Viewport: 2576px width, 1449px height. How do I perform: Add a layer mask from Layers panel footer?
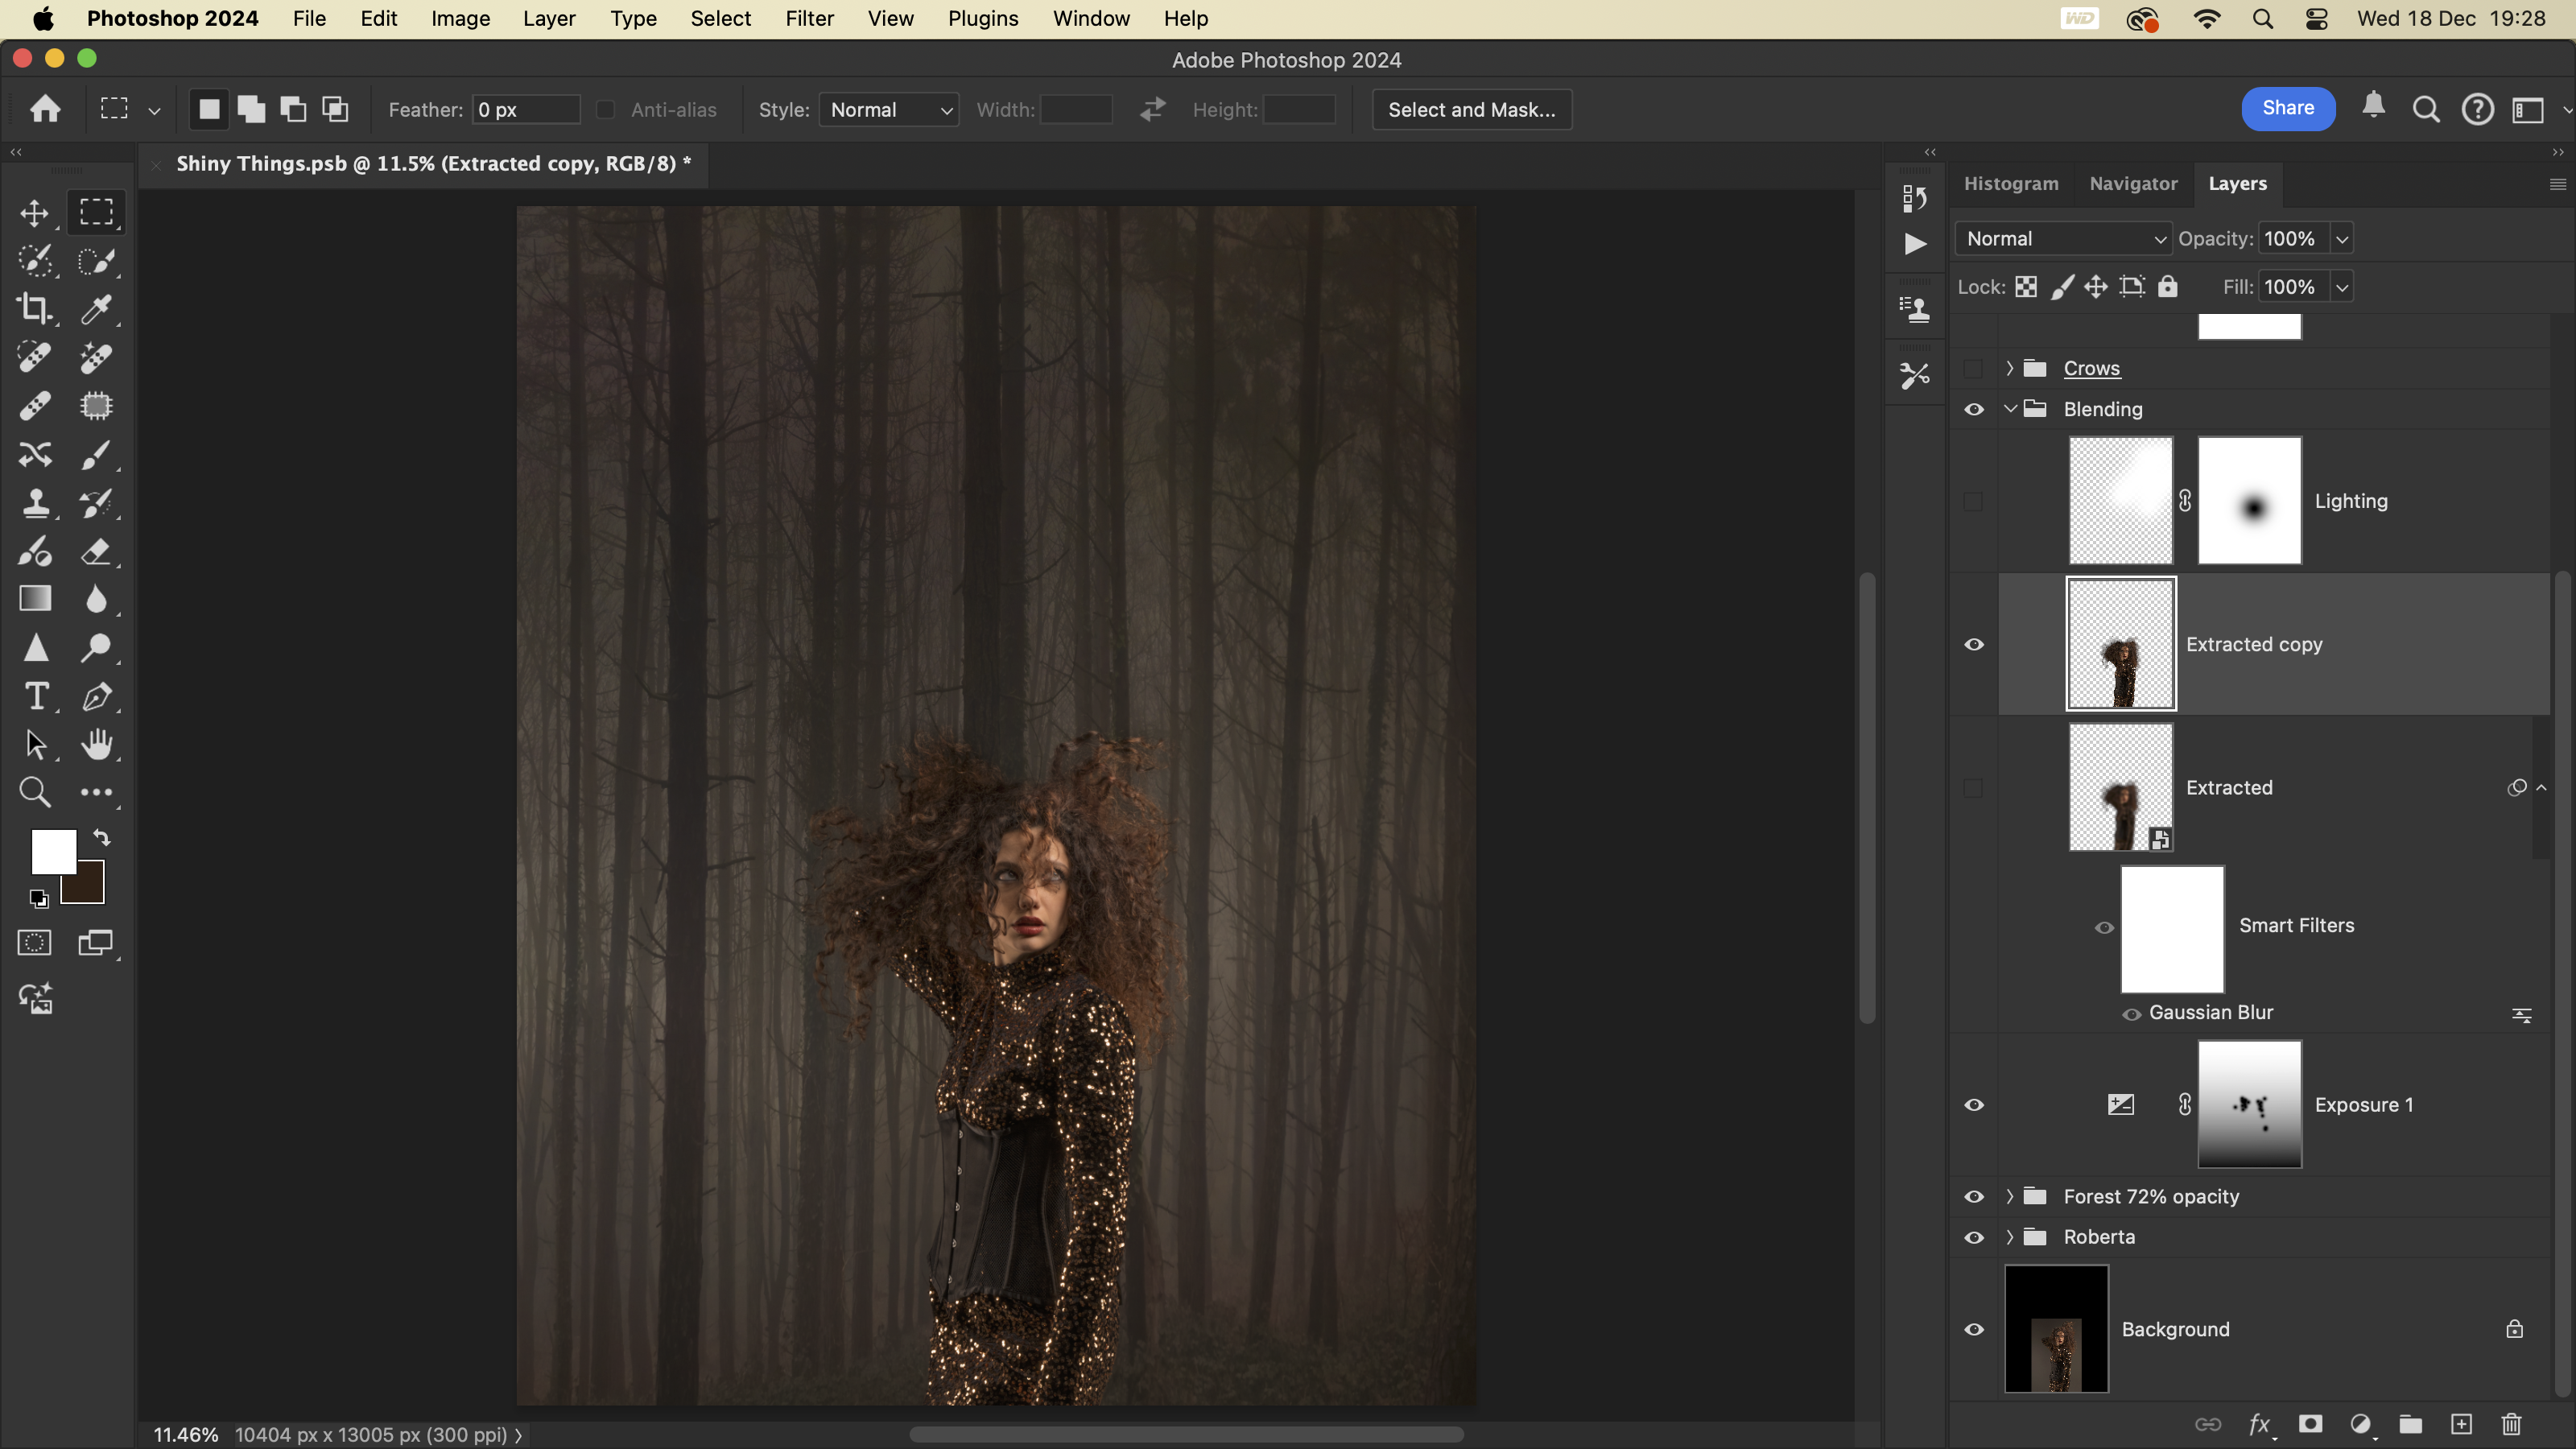pyautogui.click(x=2310, y=1424)
